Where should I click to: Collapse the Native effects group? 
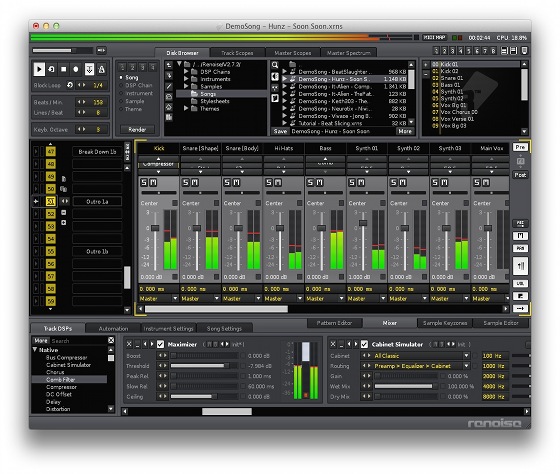click(35, 350)
